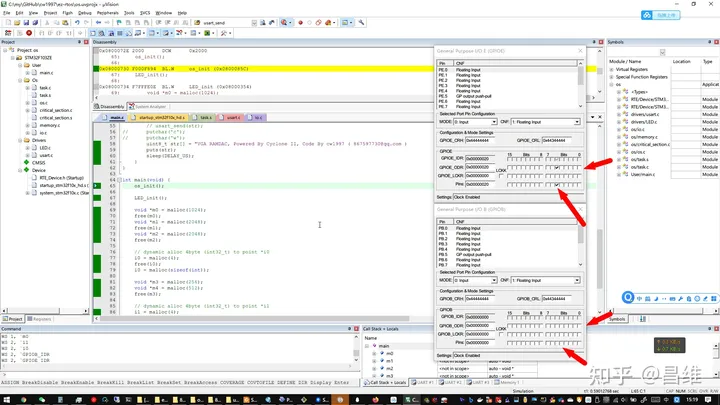Click the Paste toolbar icon
720x405 pixels.
65,22
